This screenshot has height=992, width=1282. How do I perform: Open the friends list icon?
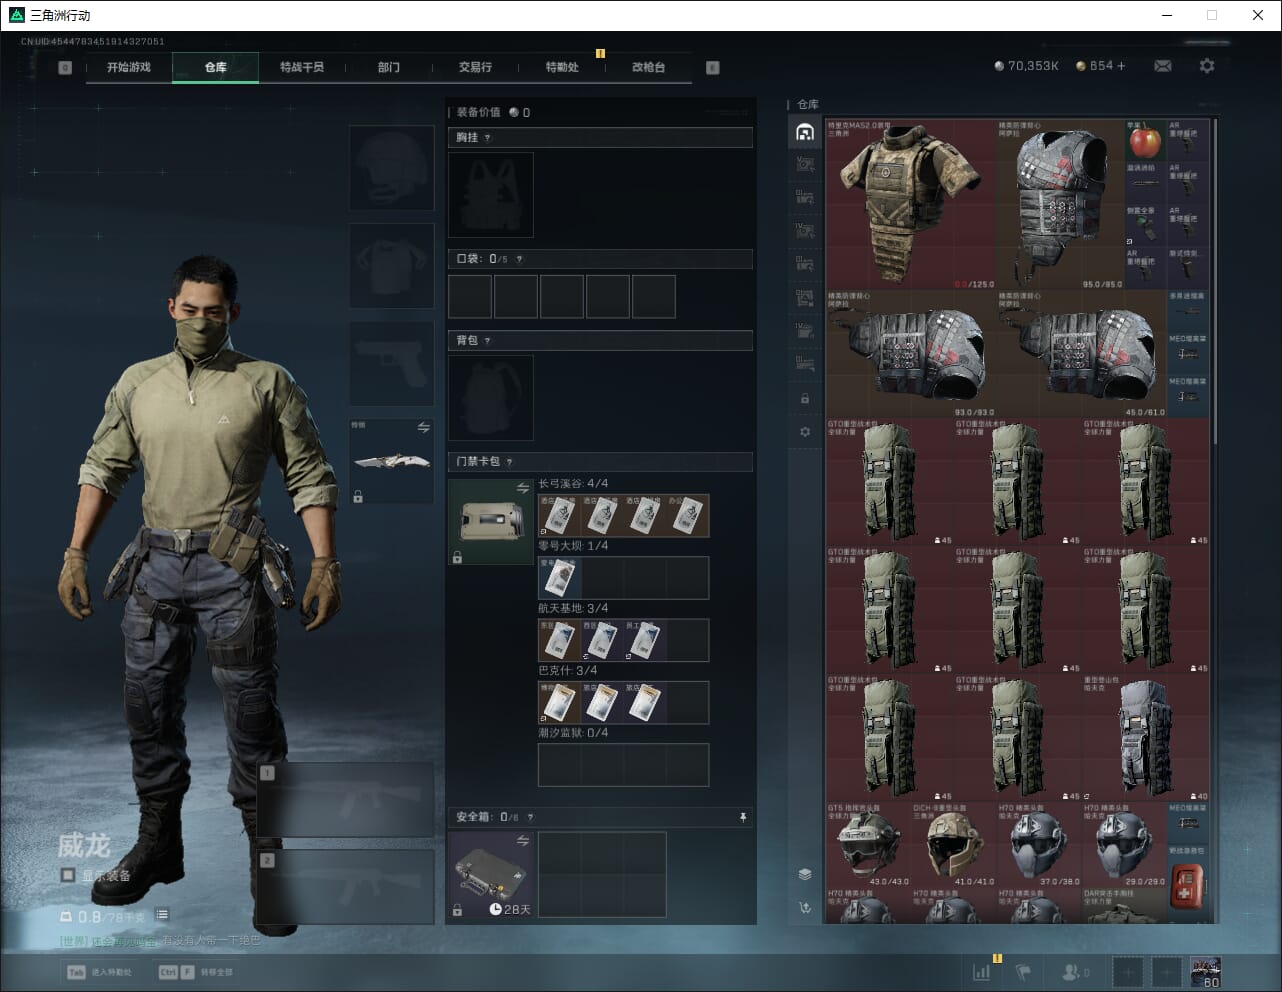(x=1073, y=971)
